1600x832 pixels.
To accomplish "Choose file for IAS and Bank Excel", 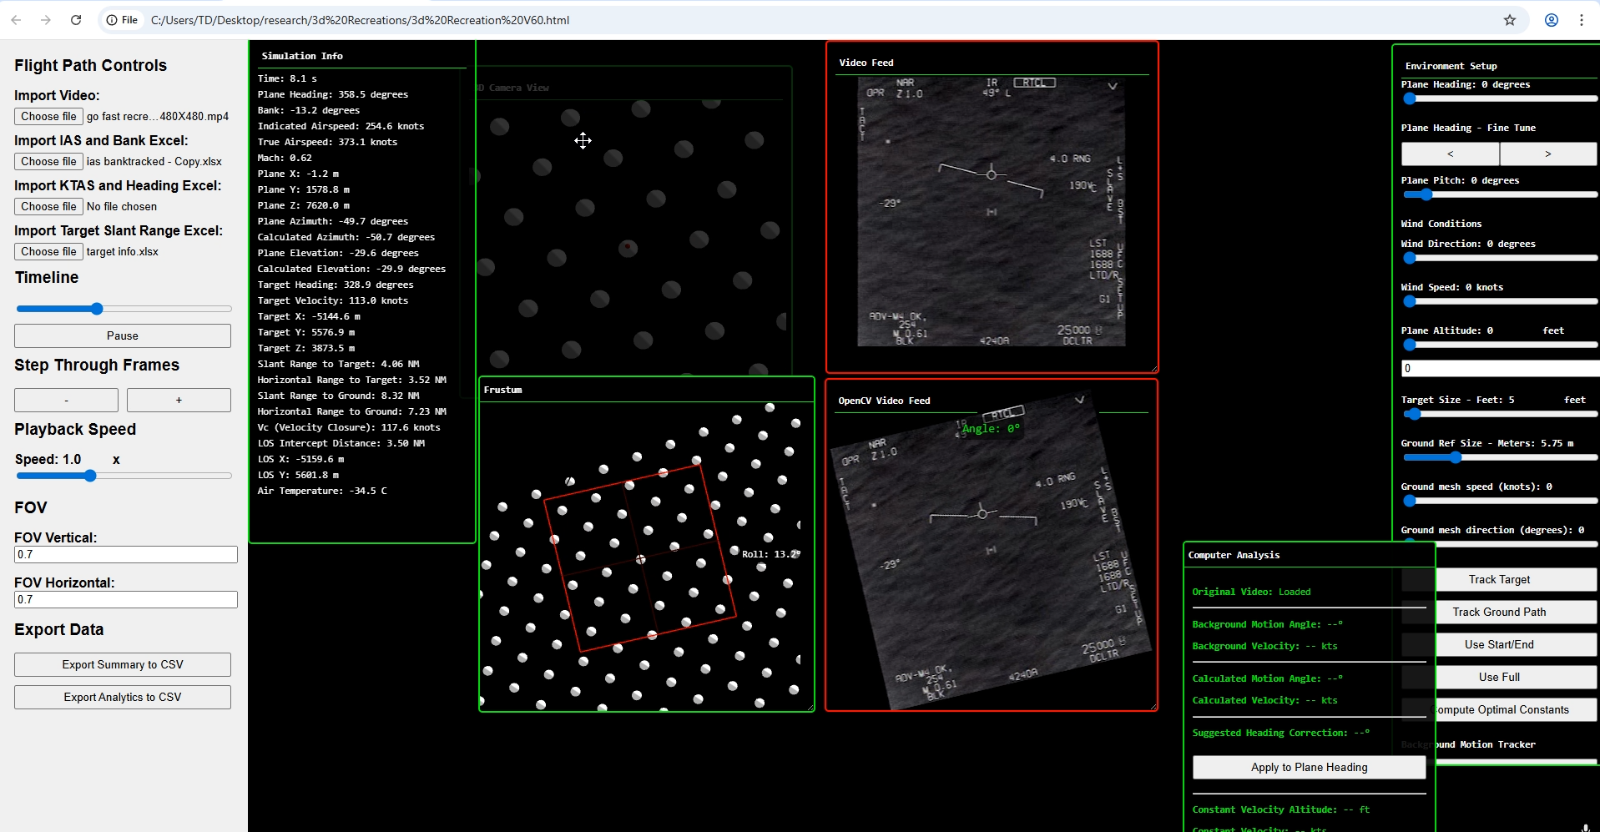I will click(48, 161).
